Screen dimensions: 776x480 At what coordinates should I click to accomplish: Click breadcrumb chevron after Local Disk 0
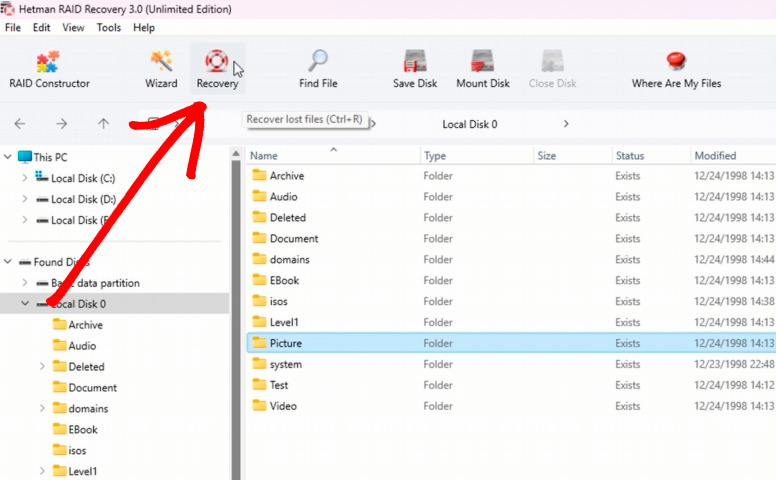[x=566, y=124]
